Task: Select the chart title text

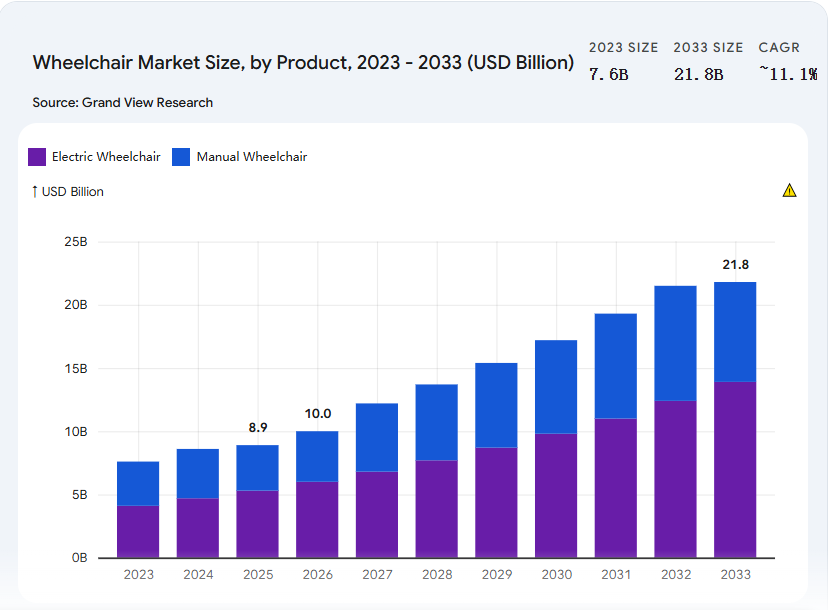Action: [302, 62]
